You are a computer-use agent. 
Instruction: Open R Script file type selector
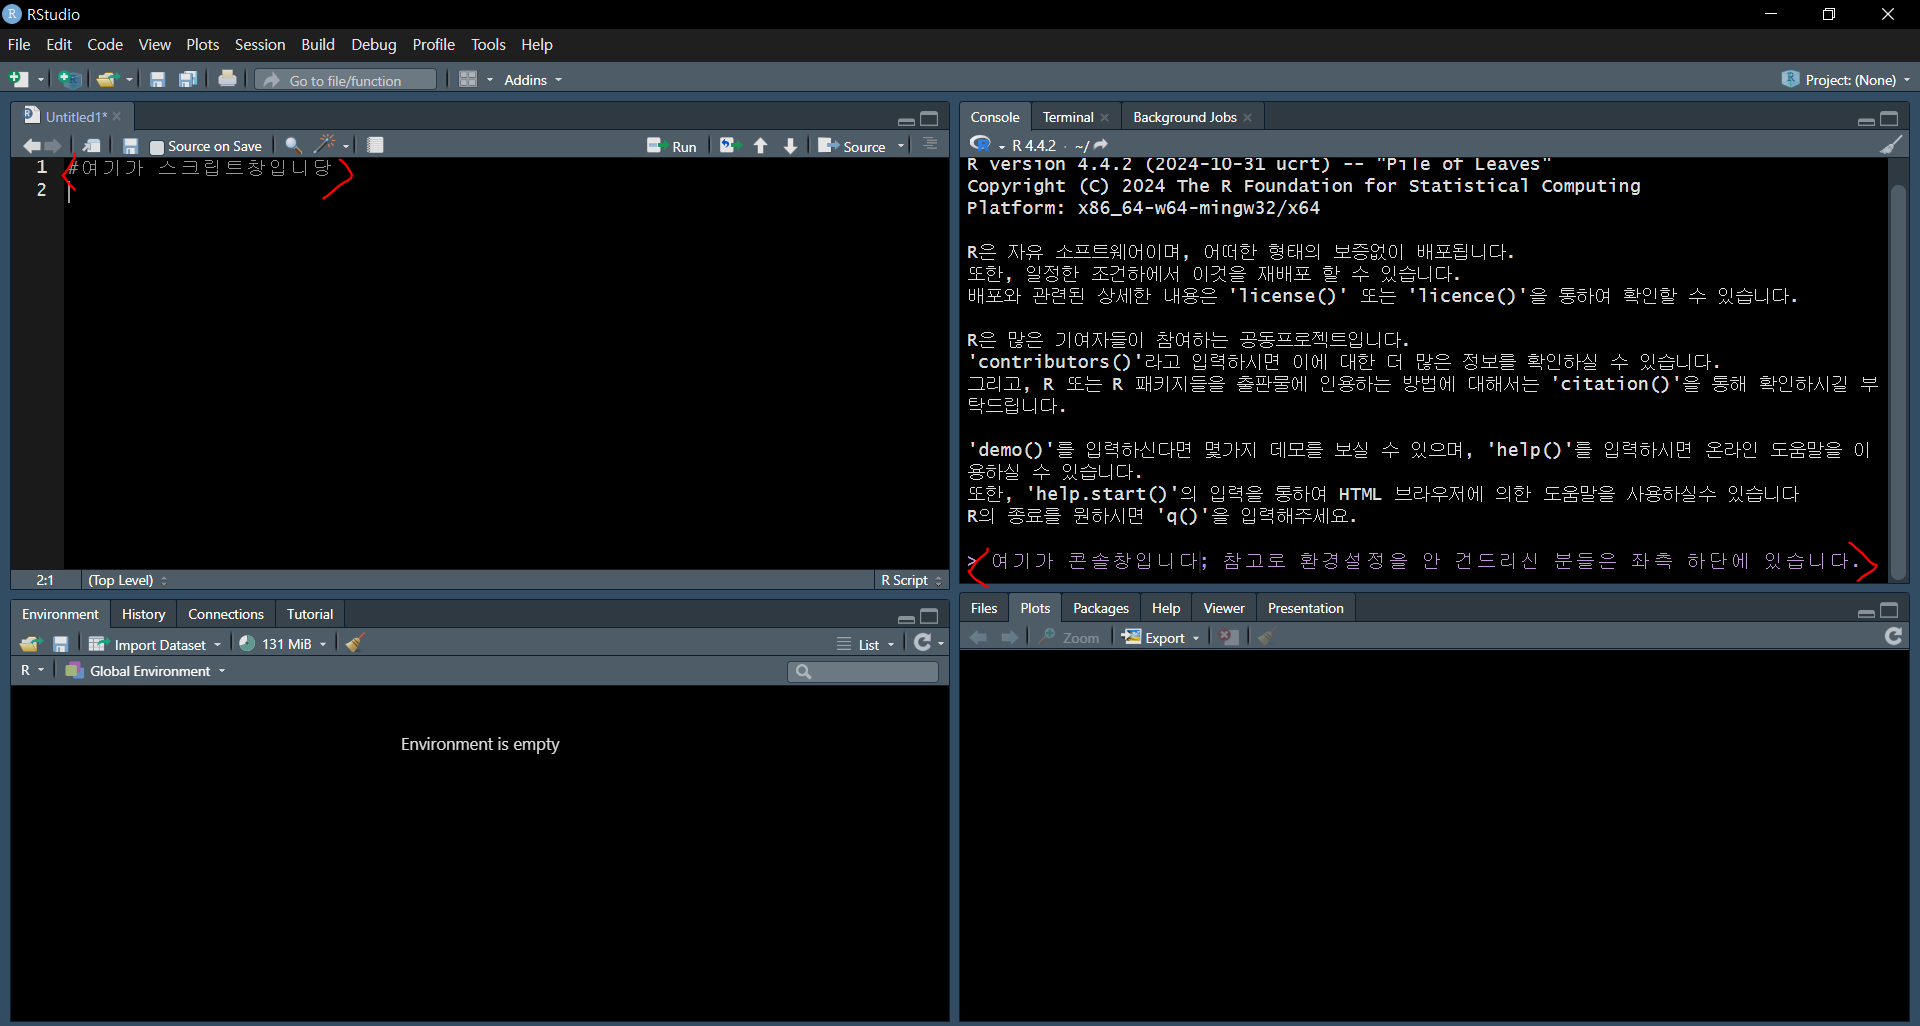[911, 580]
